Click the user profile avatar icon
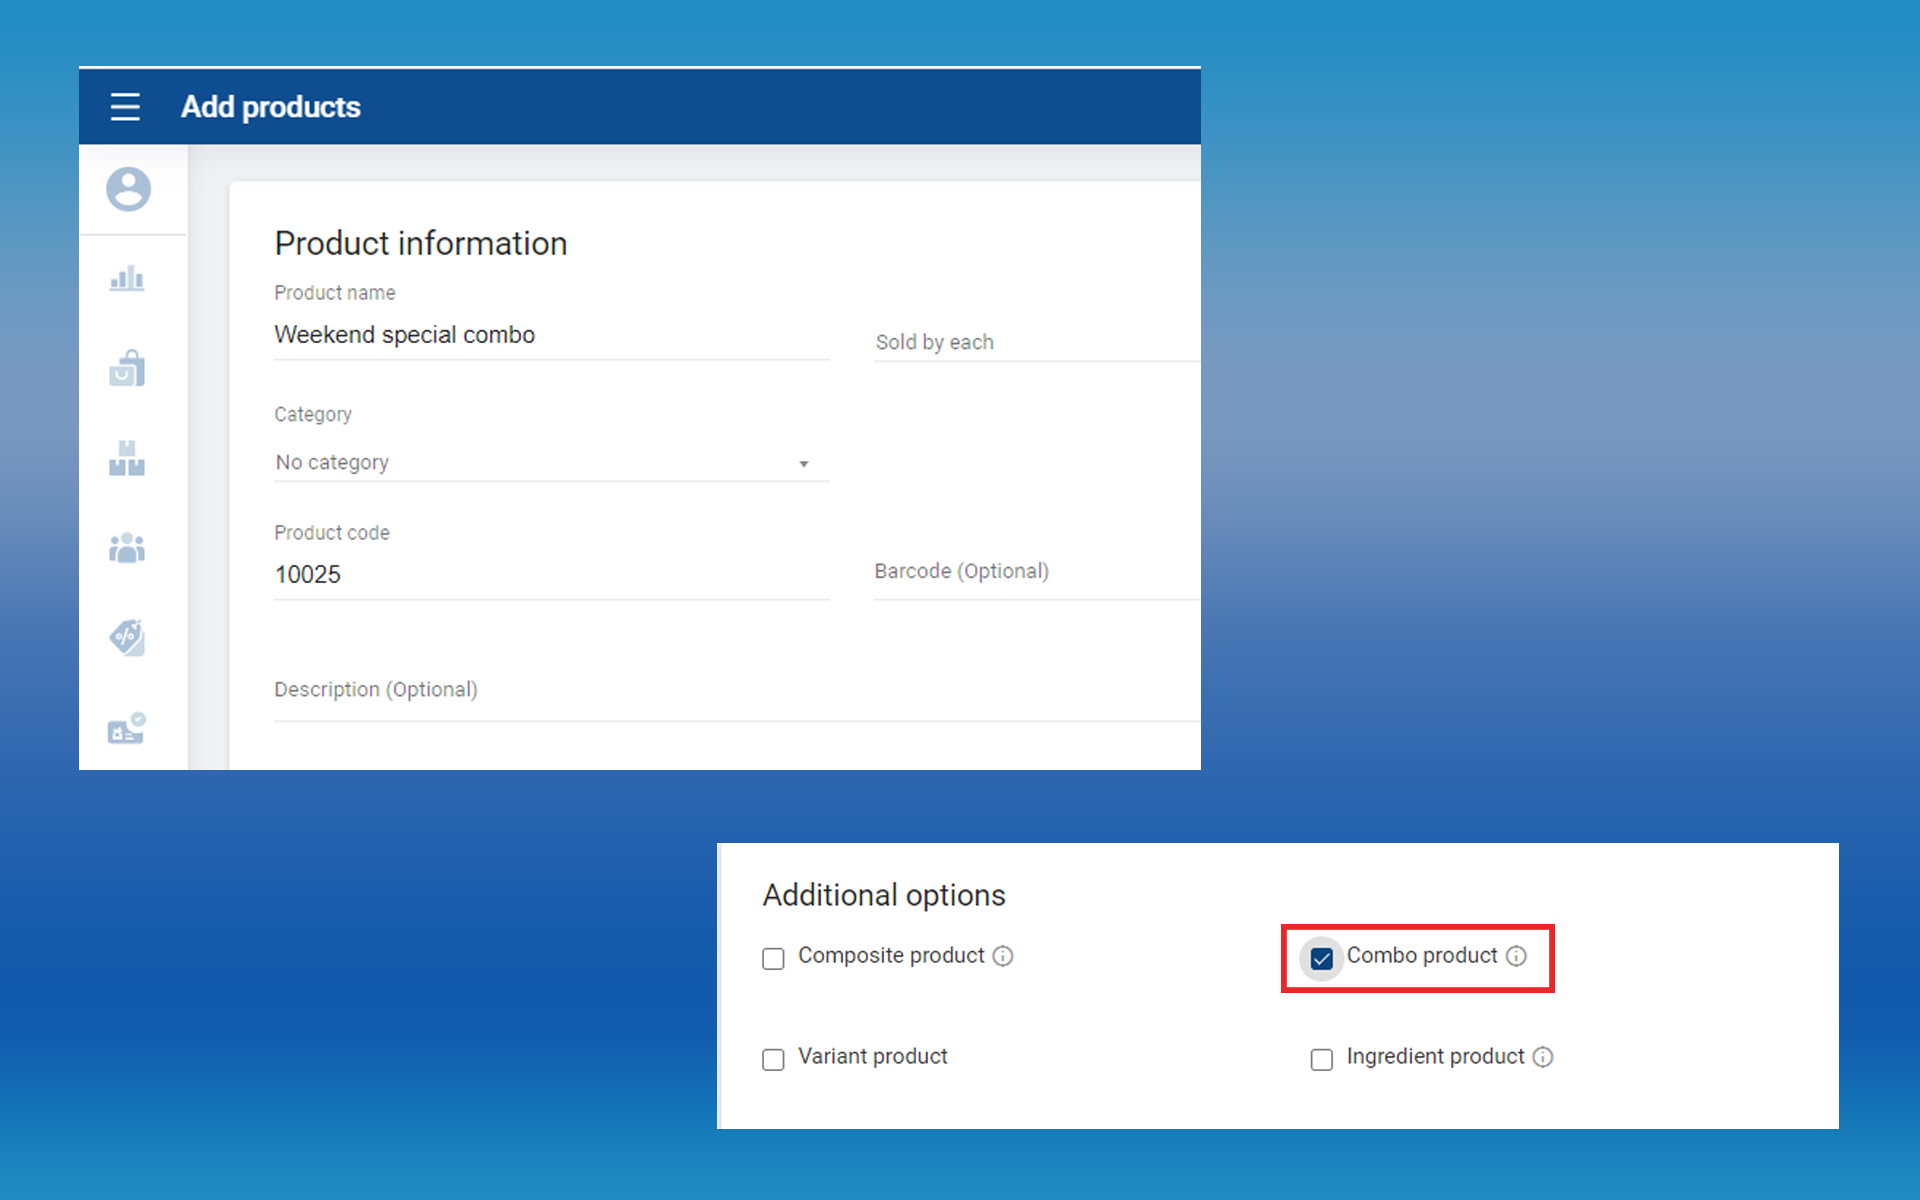Screen dimensions: 1920x1200 coord(129,189)
